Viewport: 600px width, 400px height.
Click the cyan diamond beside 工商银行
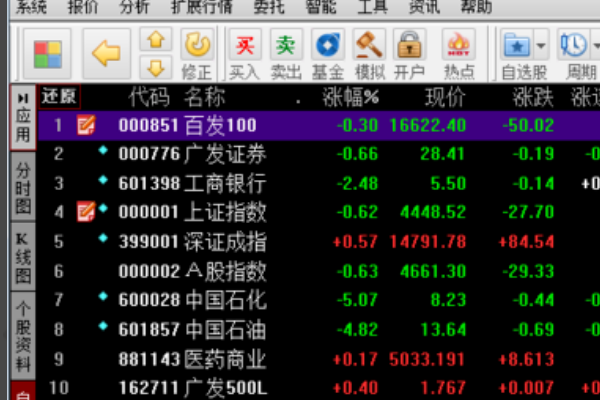103,180
